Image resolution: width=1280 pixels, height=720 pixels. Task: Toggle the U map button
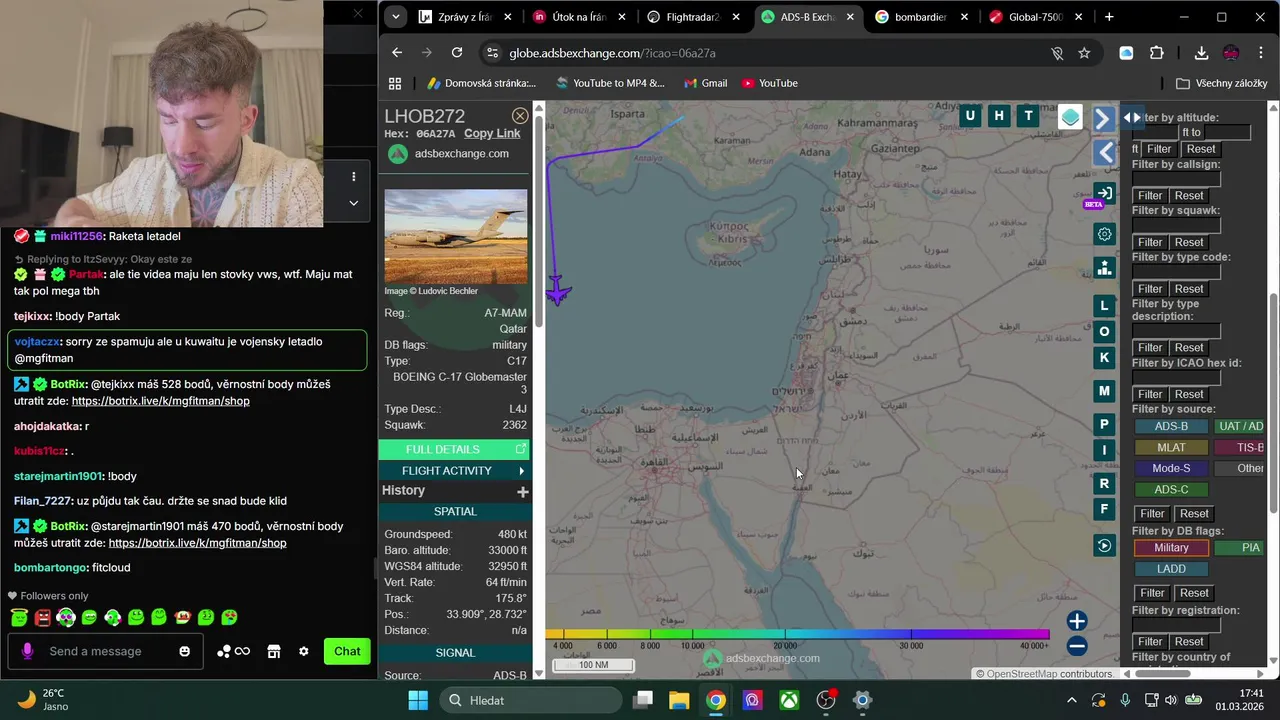[x=969, y=116]
